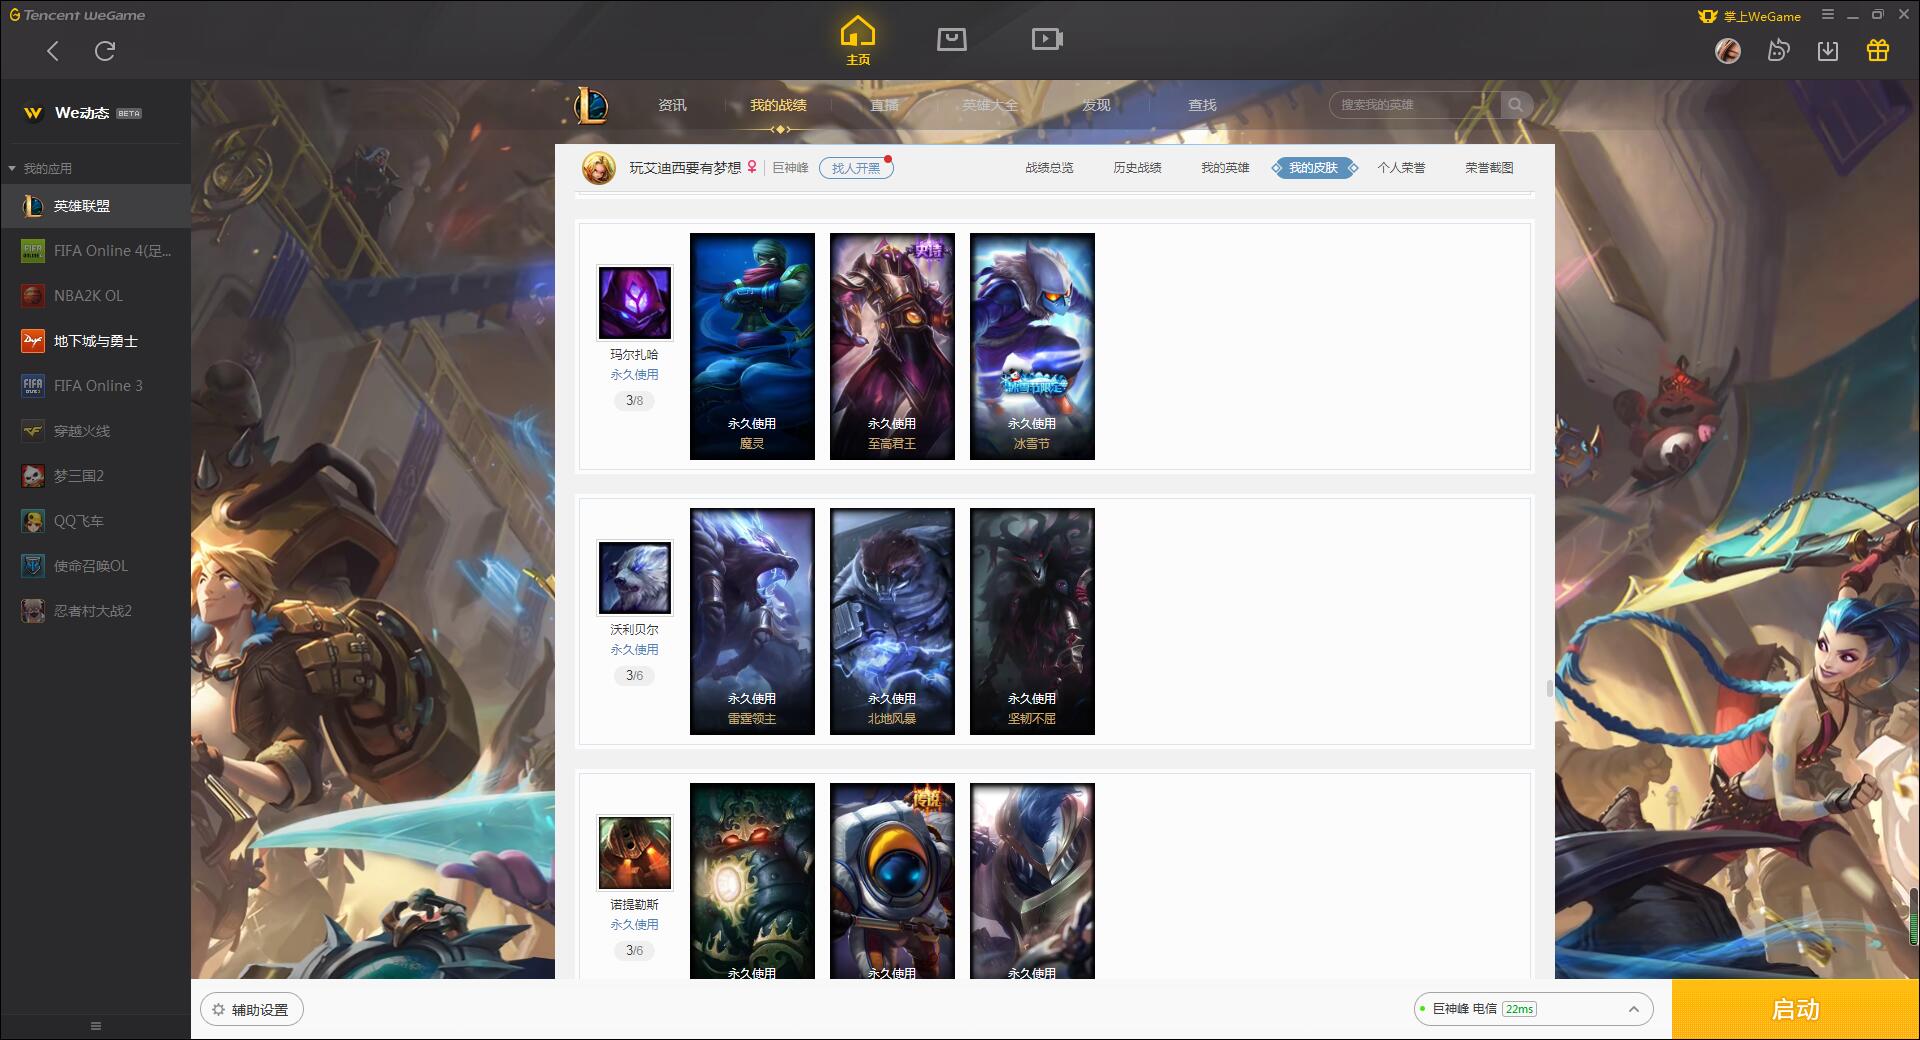Screen dimensions: 1920x1040
Task: Open the 至高君王 skin card
Action: [x=892, y=346]
